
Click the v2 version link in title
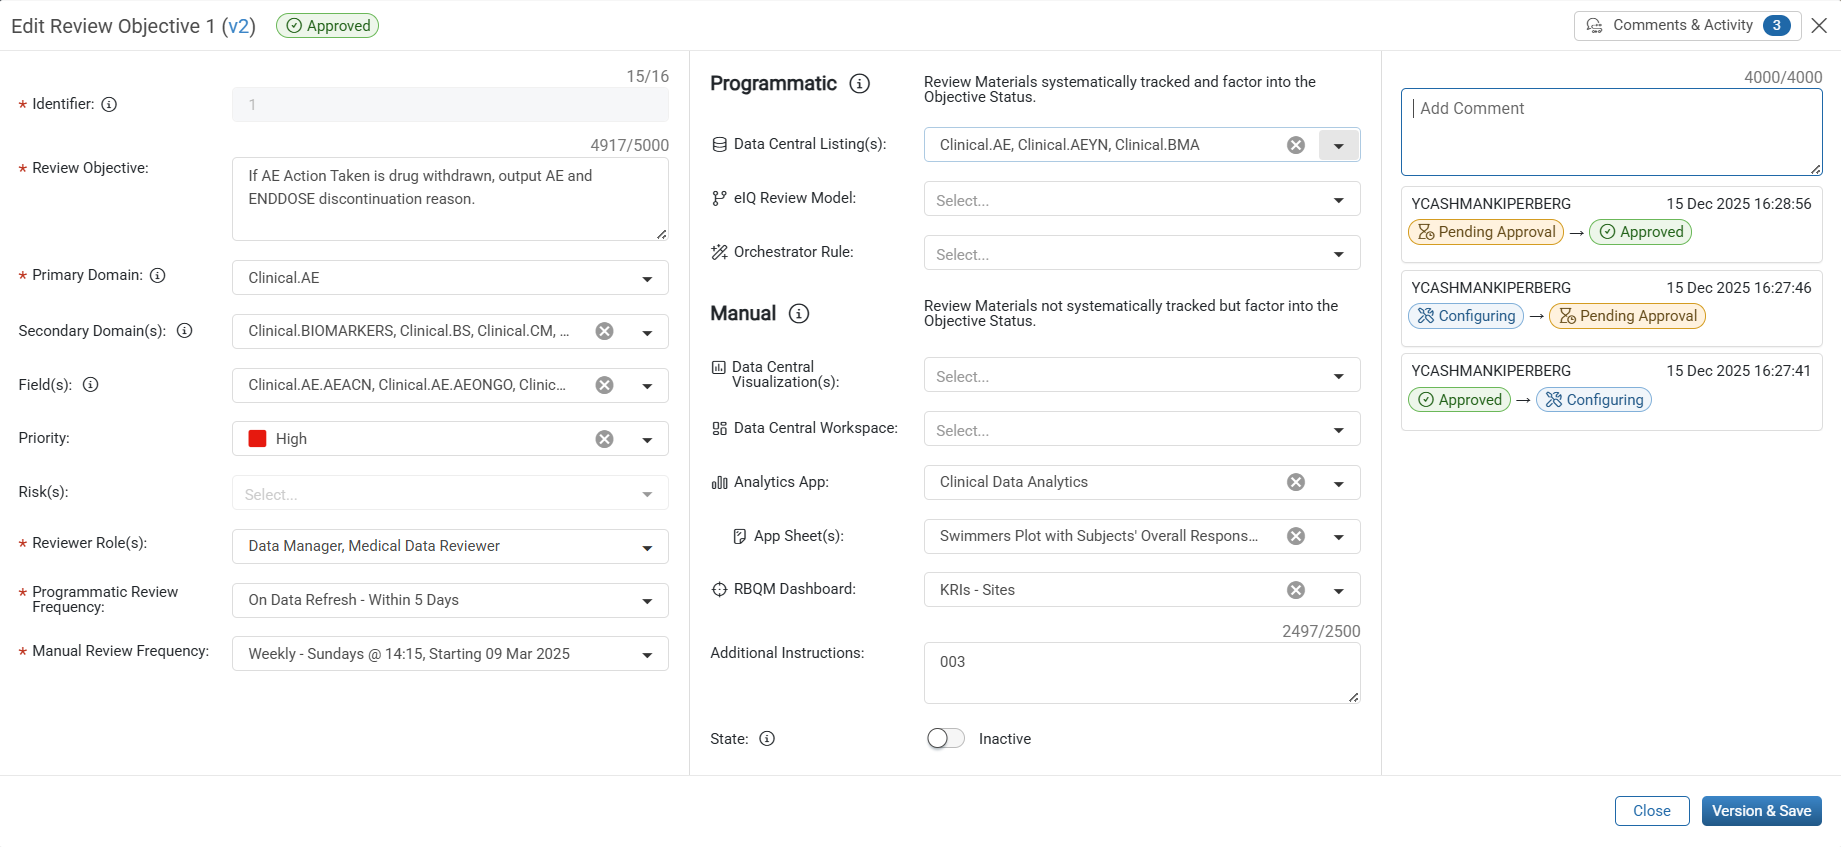(239, 26)
